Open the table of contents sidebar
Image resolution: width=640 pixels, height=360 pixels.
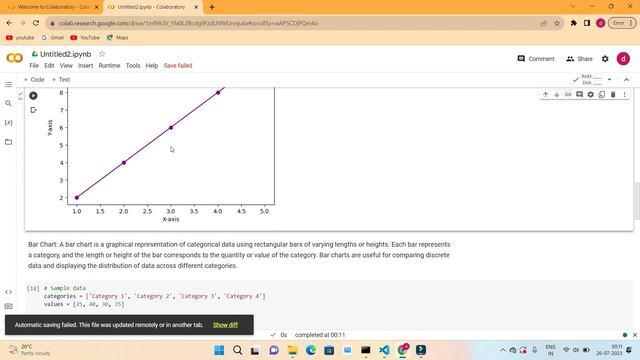pos(8,84)
